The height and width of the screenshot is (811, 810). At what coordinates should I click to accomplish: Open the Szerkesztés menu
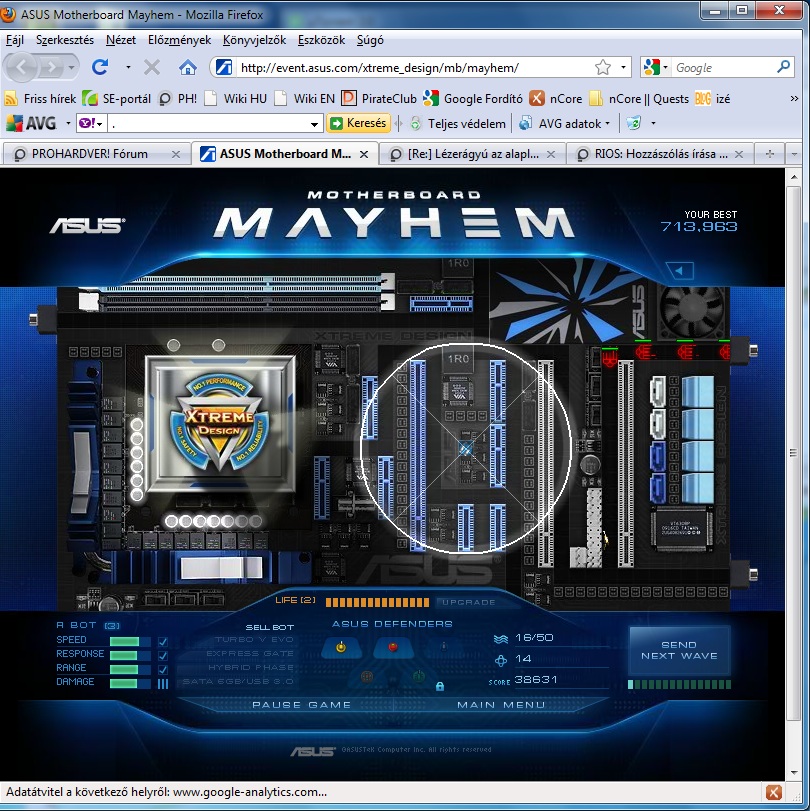(65, 40)
